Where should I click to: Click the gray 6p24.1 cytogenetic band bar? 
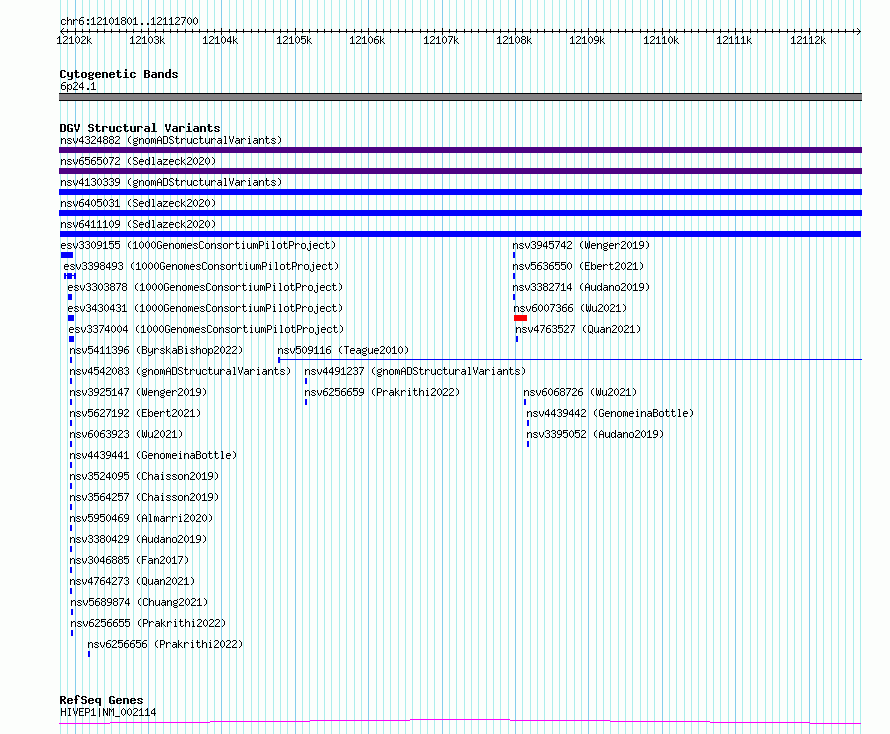point(460,97)
